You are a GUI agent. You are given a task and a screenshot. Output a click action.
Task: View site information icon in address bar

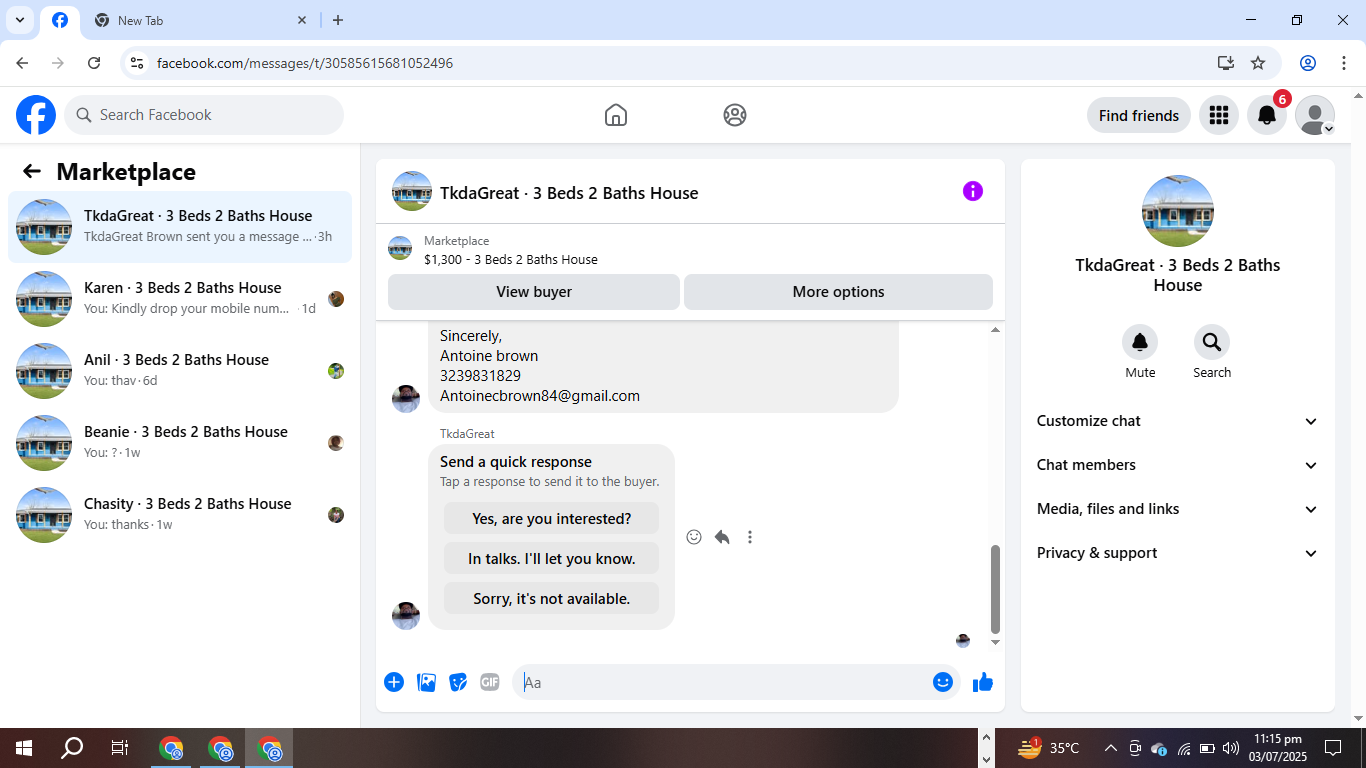138,63
